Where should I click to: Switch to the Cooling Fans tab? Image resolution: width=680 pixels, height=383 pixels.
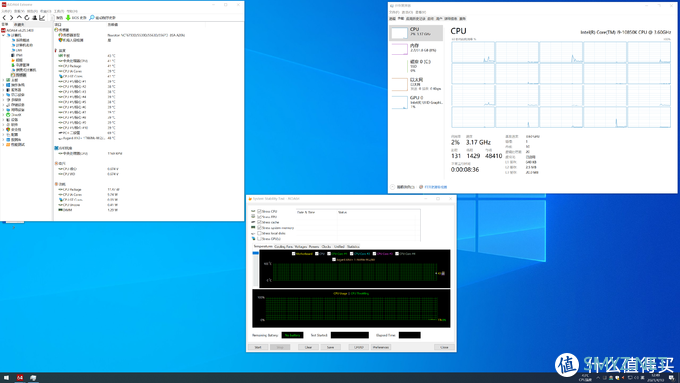tap(284, 246)
